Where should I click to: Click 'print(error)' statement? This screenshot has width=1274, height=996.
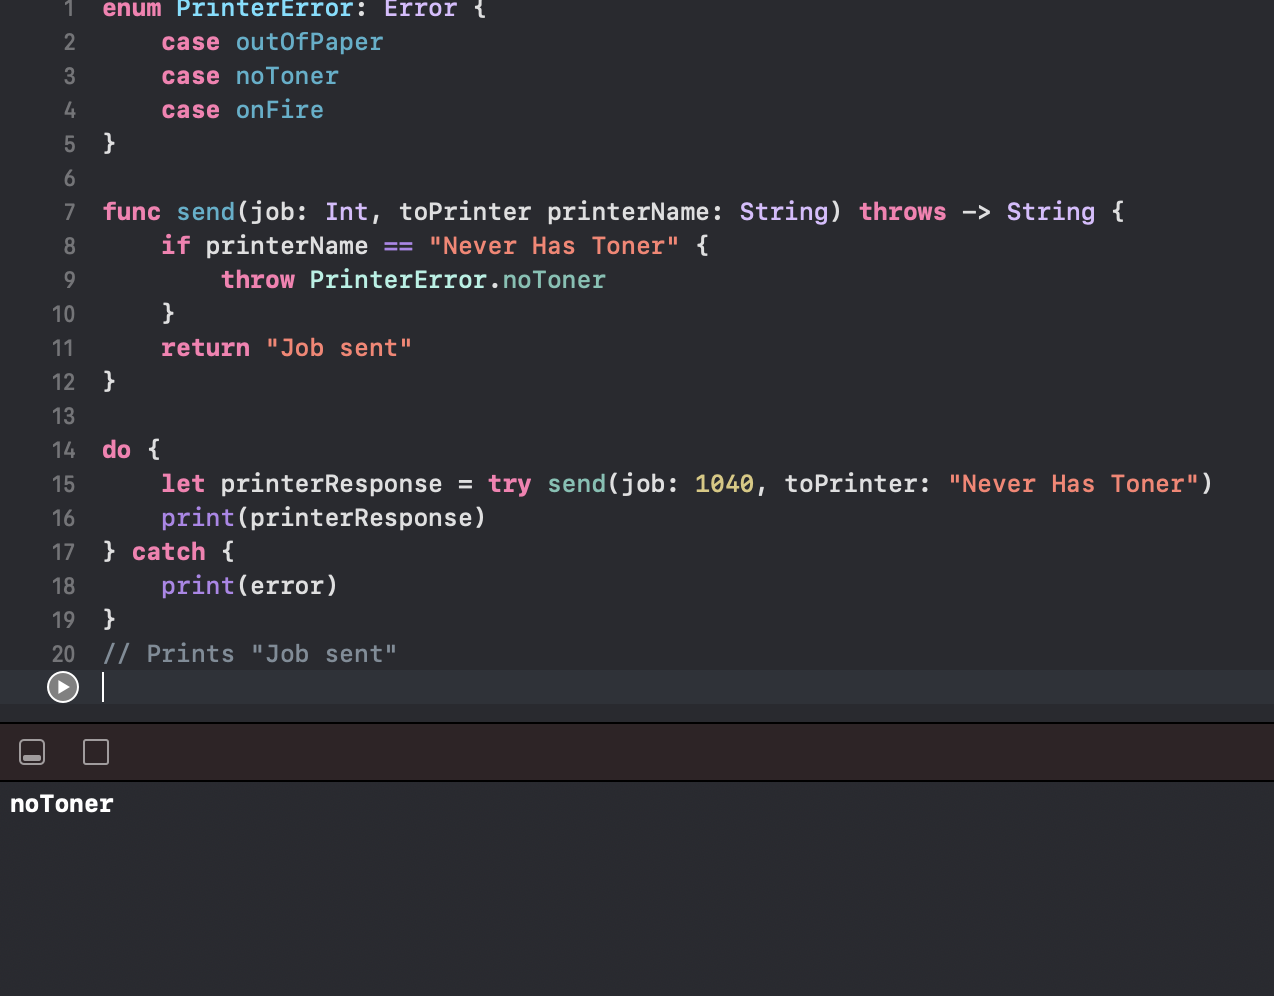click(x=250, y=586)
